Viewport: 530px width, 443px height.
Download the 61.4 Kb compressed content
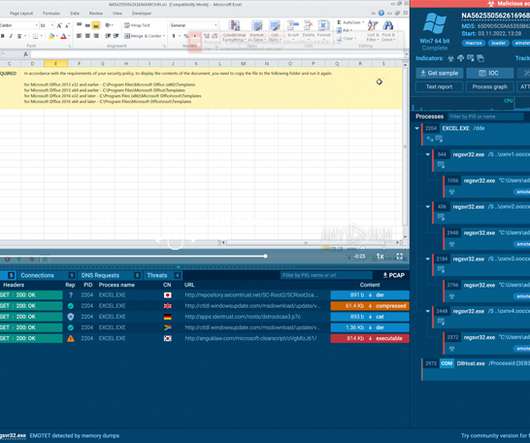click(x=370, y=306)
